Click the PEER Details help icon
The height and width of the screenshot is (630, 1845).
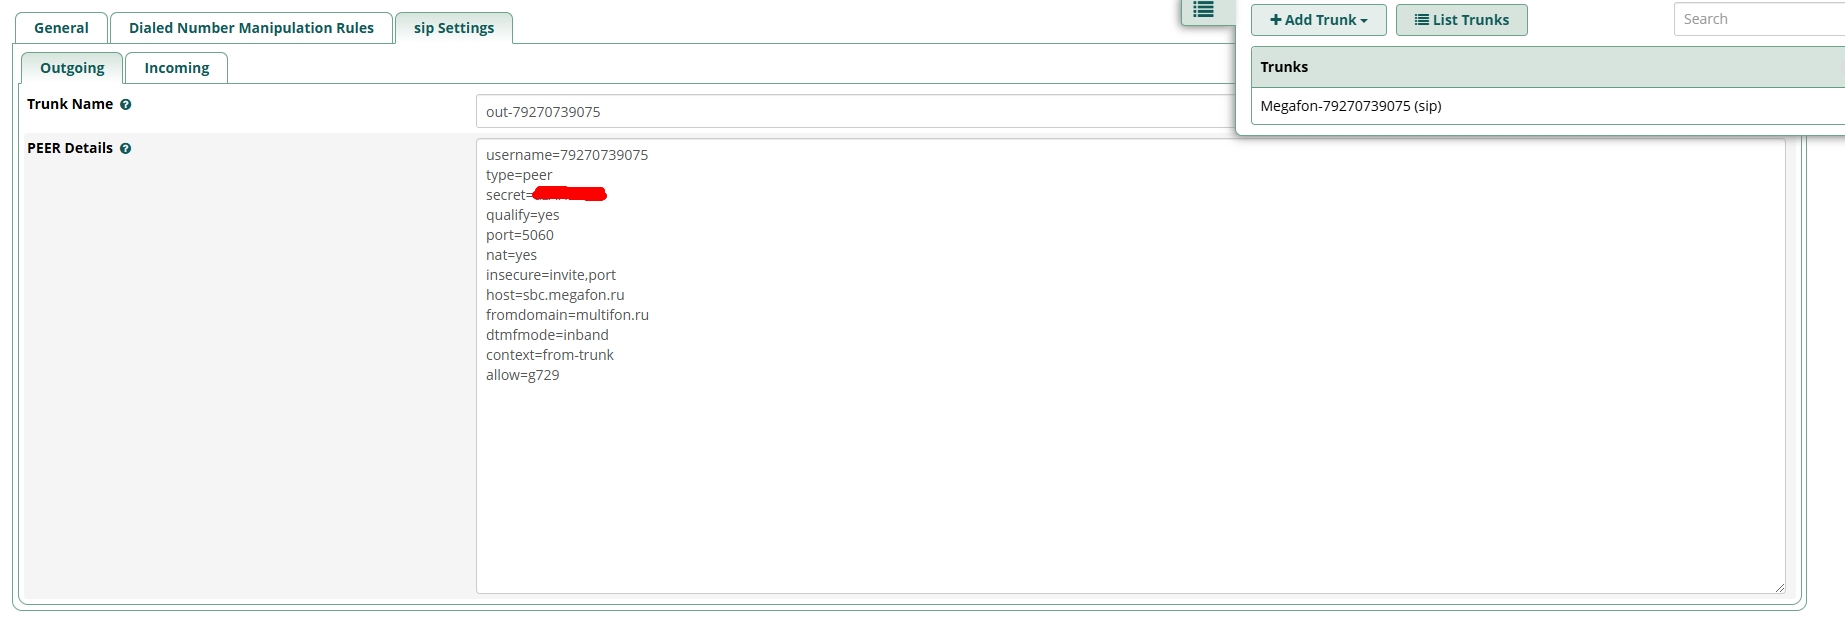(126, 149)
